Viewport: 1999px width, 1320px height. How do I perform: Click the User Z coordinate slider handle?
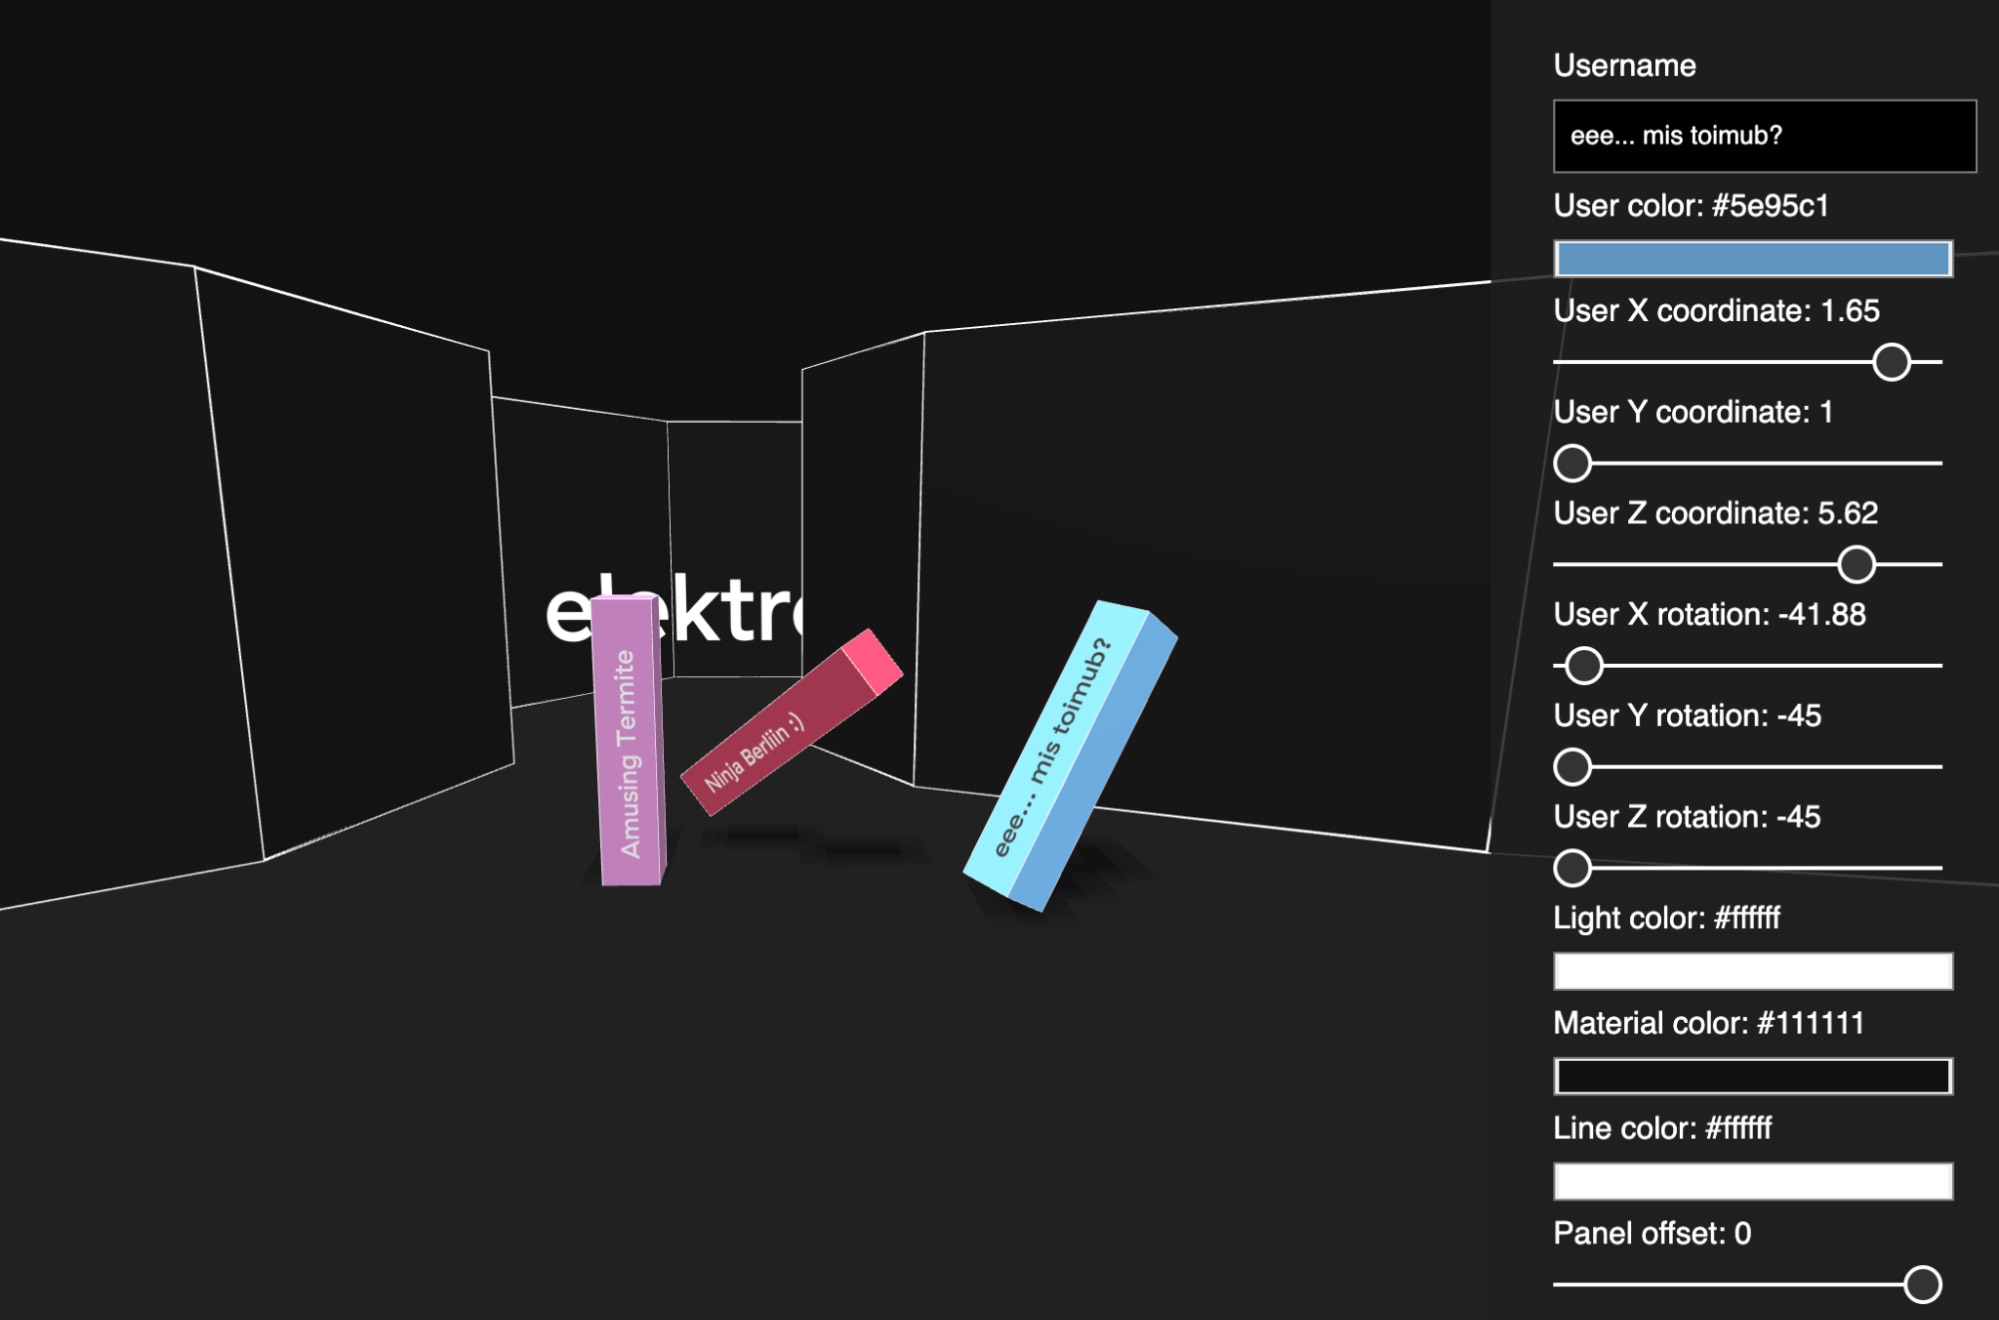[x=1856, y=565]
